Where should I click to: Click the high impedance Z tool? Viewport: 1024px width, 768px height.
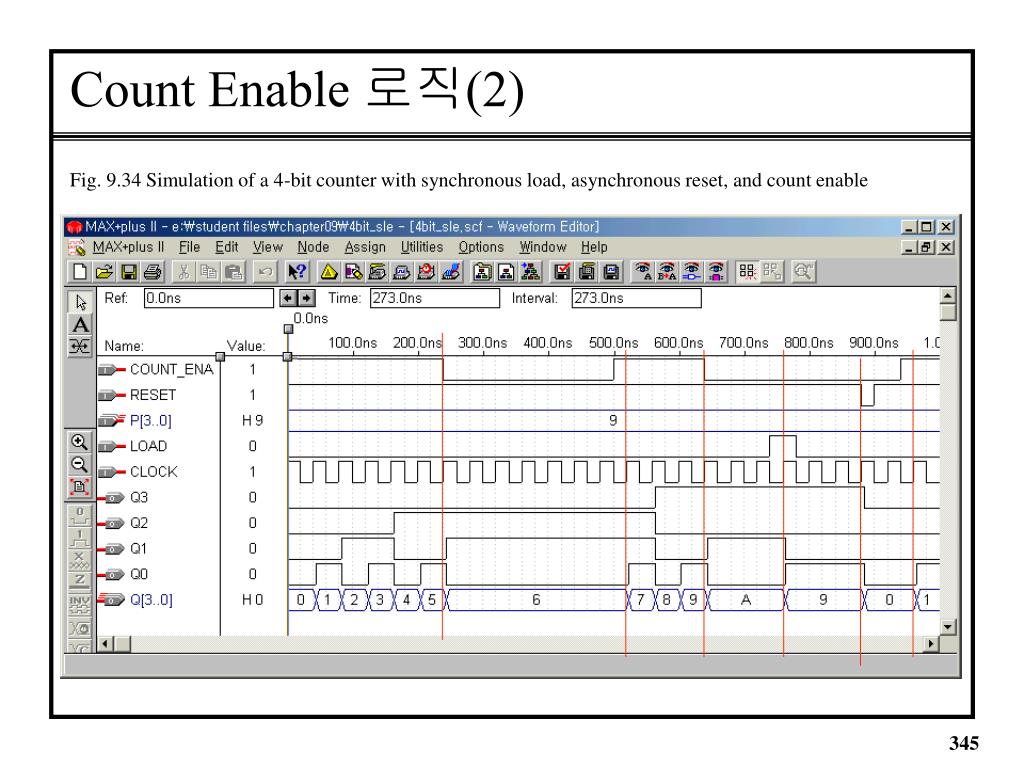point(80,583)
